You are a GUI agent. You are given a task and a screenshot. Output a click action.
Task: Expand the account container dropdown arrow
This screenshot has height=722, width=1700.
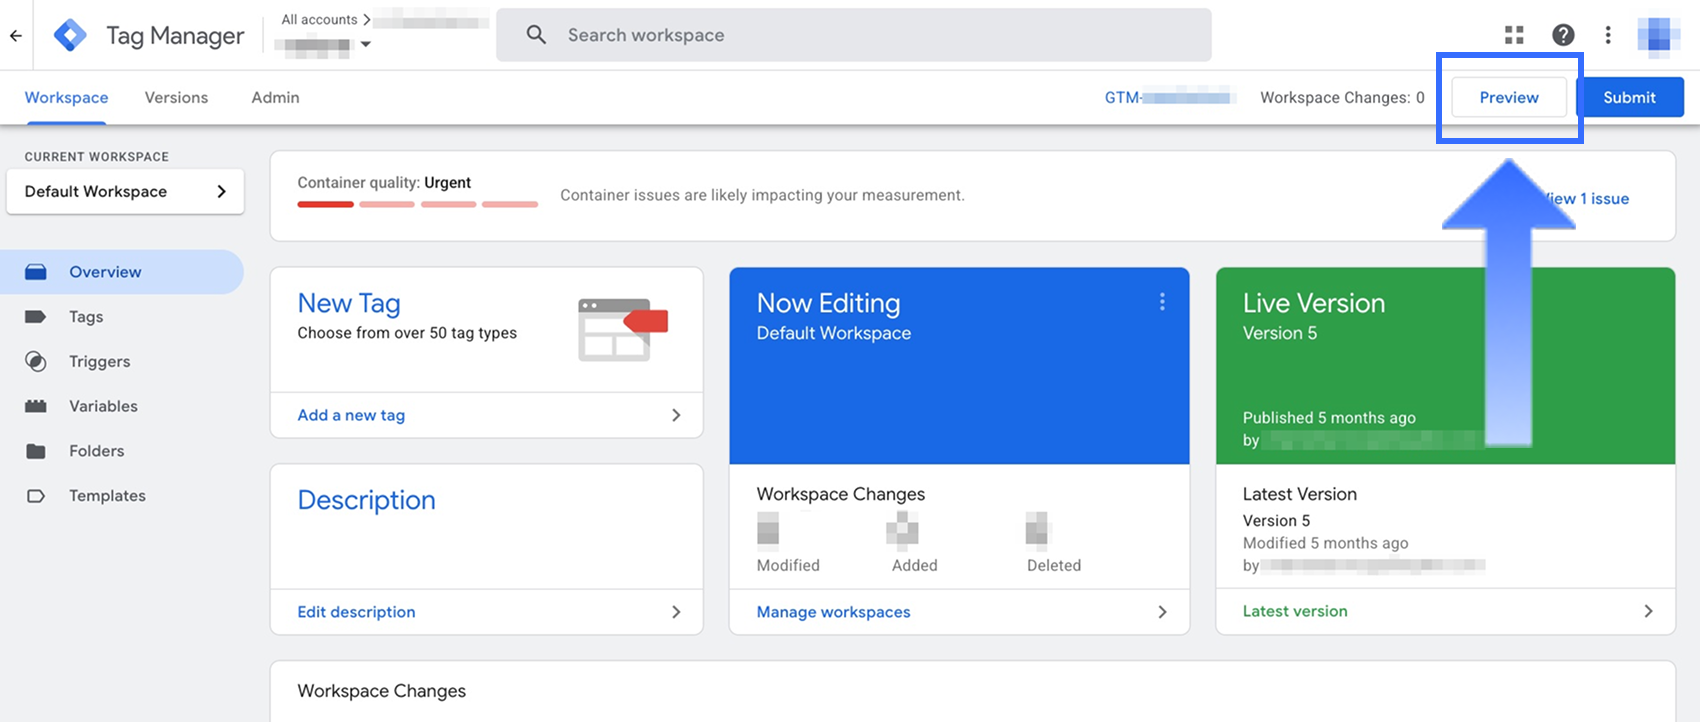(x=366, y=45)
